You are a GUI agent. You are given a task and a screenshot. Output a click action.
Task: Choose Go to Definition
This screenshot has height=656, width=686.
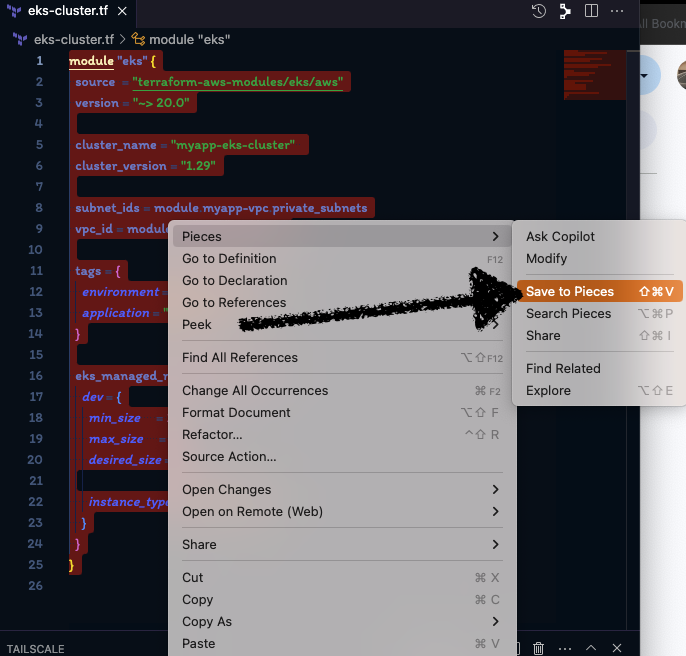tap(340, 259)
